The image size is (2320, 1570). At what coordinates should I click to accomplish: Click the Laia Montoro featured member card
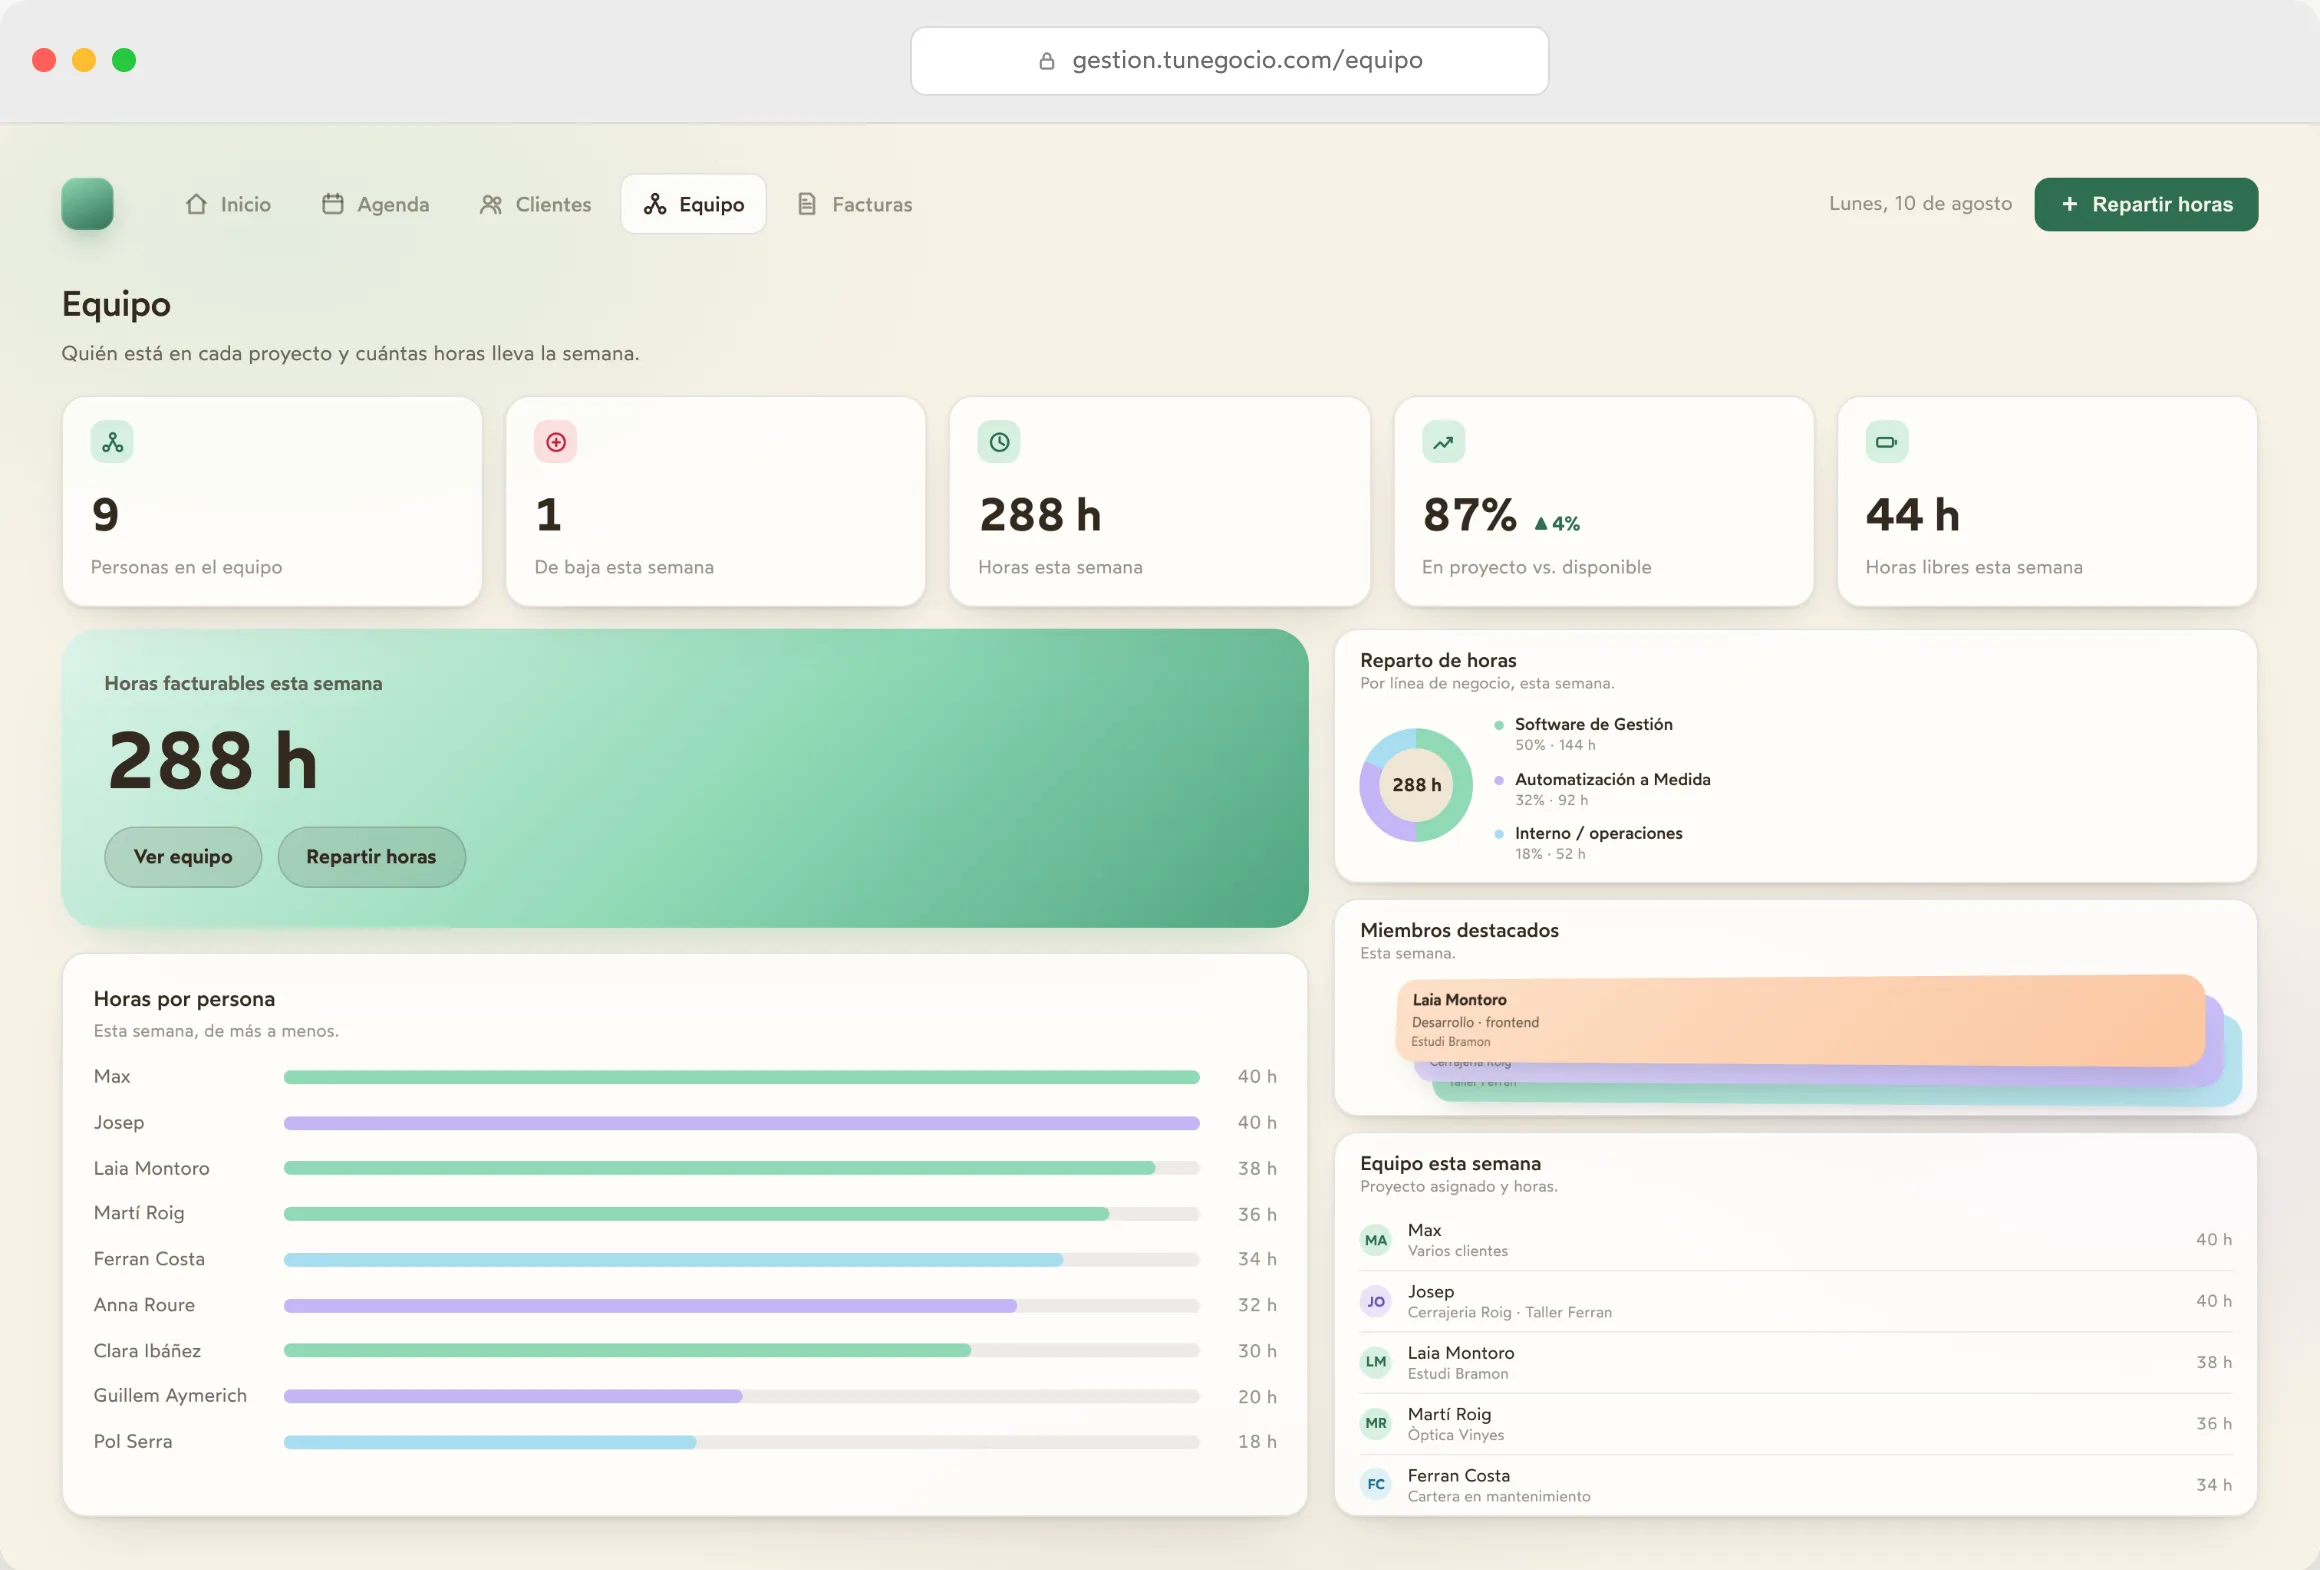pos(1800,1020)
